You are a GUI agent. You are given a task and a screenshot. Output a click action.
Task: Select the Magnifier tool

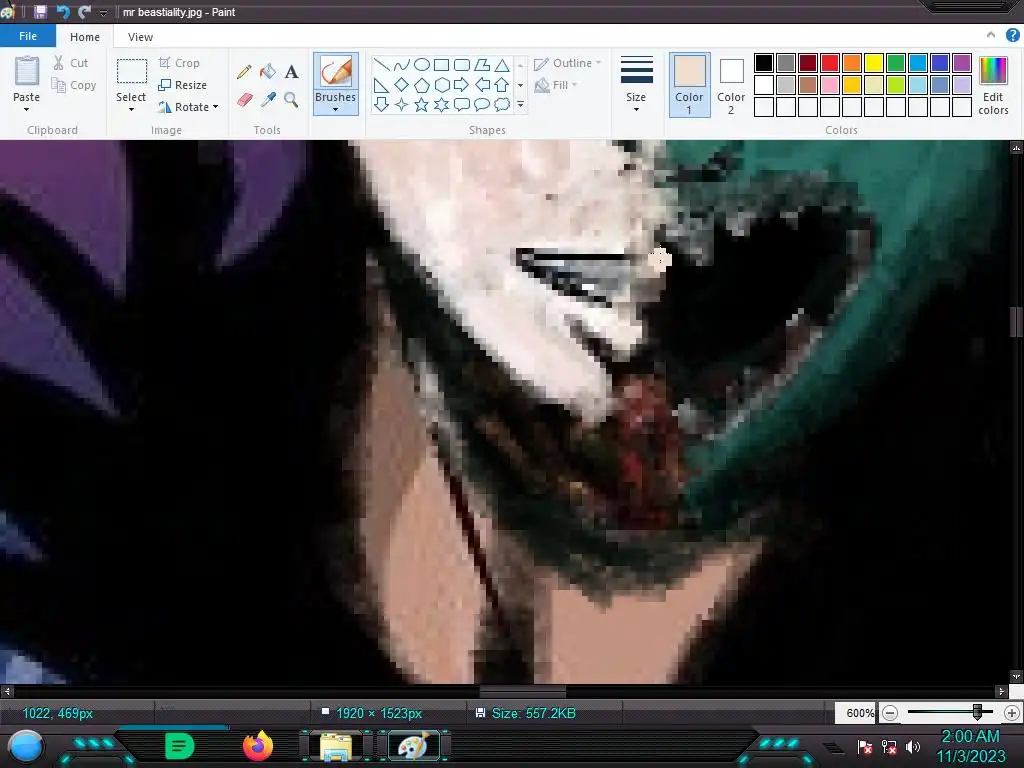[291, 99]
